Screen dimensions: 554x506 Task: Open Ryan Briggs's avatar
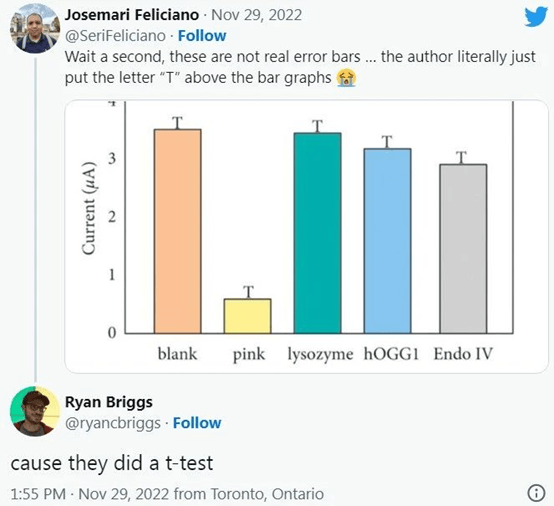(35, 411)
